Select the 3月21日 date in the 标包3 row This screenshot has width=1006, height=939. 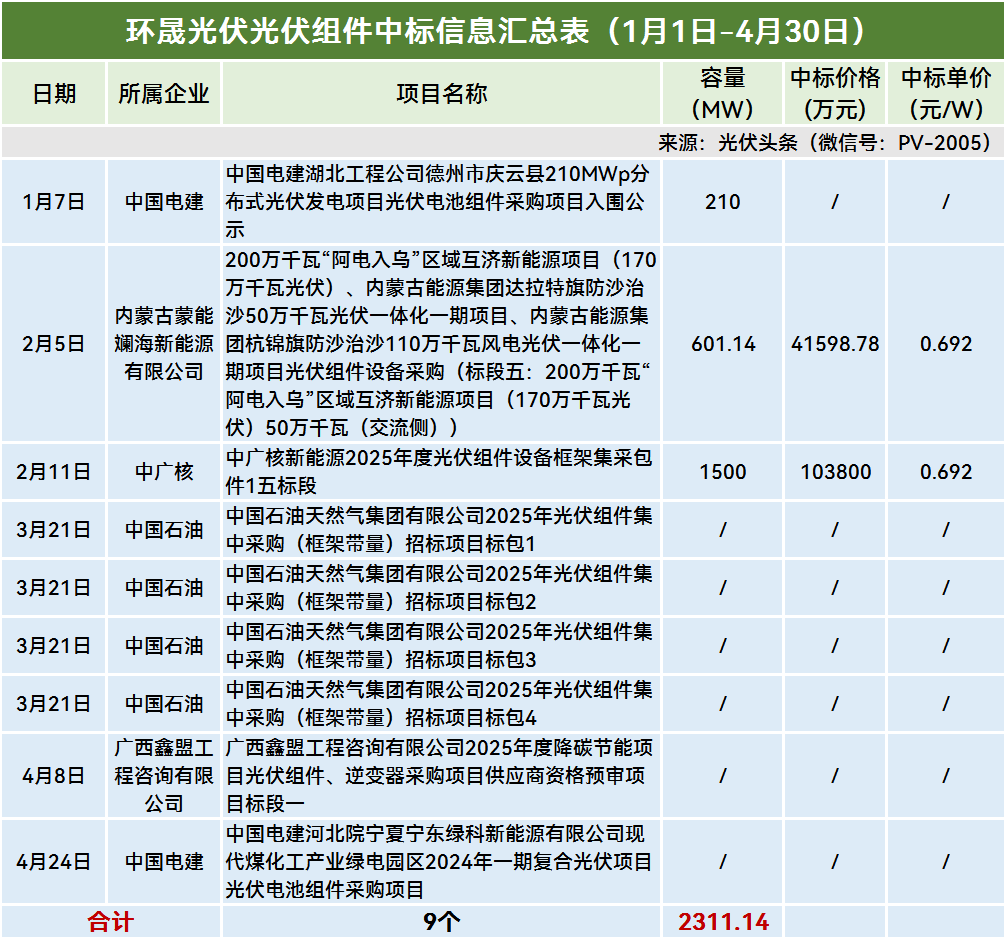tap(53, 645)
